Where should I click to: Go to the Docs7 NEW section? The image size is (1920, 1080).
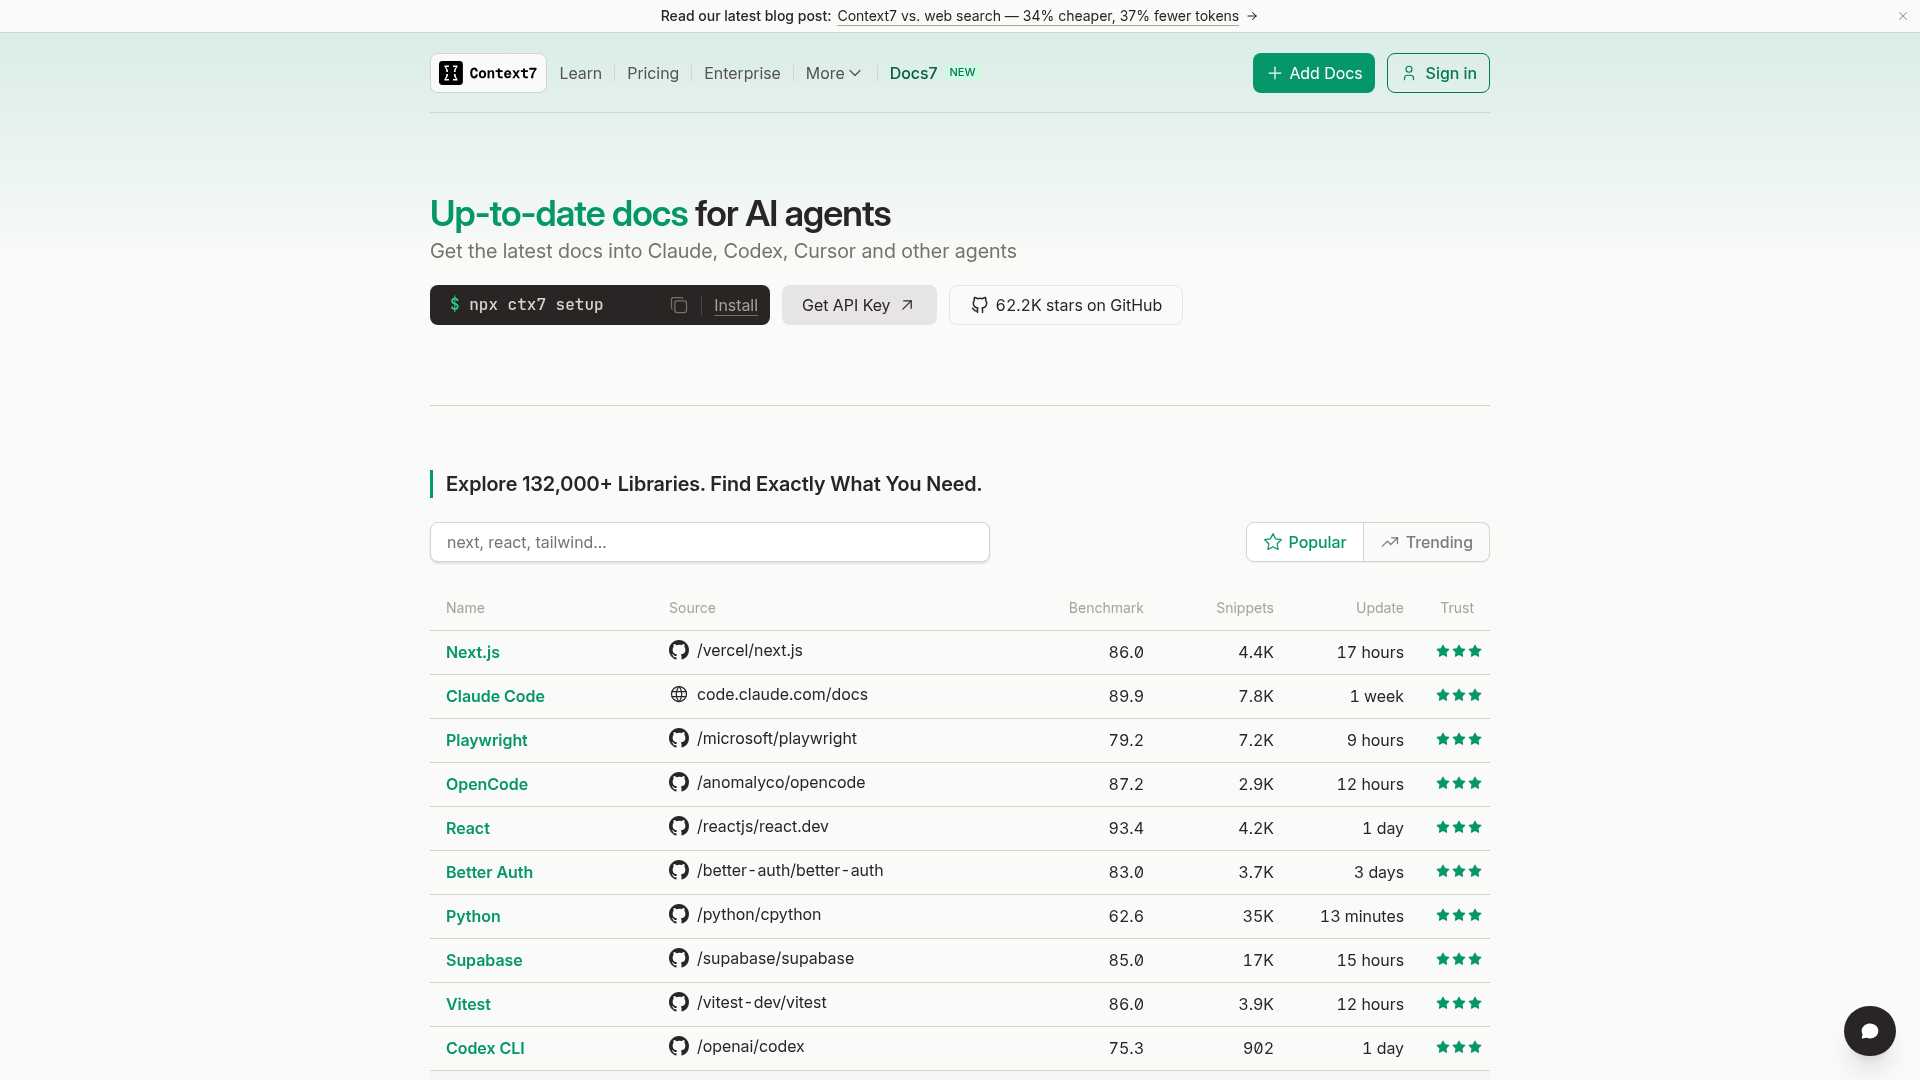[x=932, y=73]
